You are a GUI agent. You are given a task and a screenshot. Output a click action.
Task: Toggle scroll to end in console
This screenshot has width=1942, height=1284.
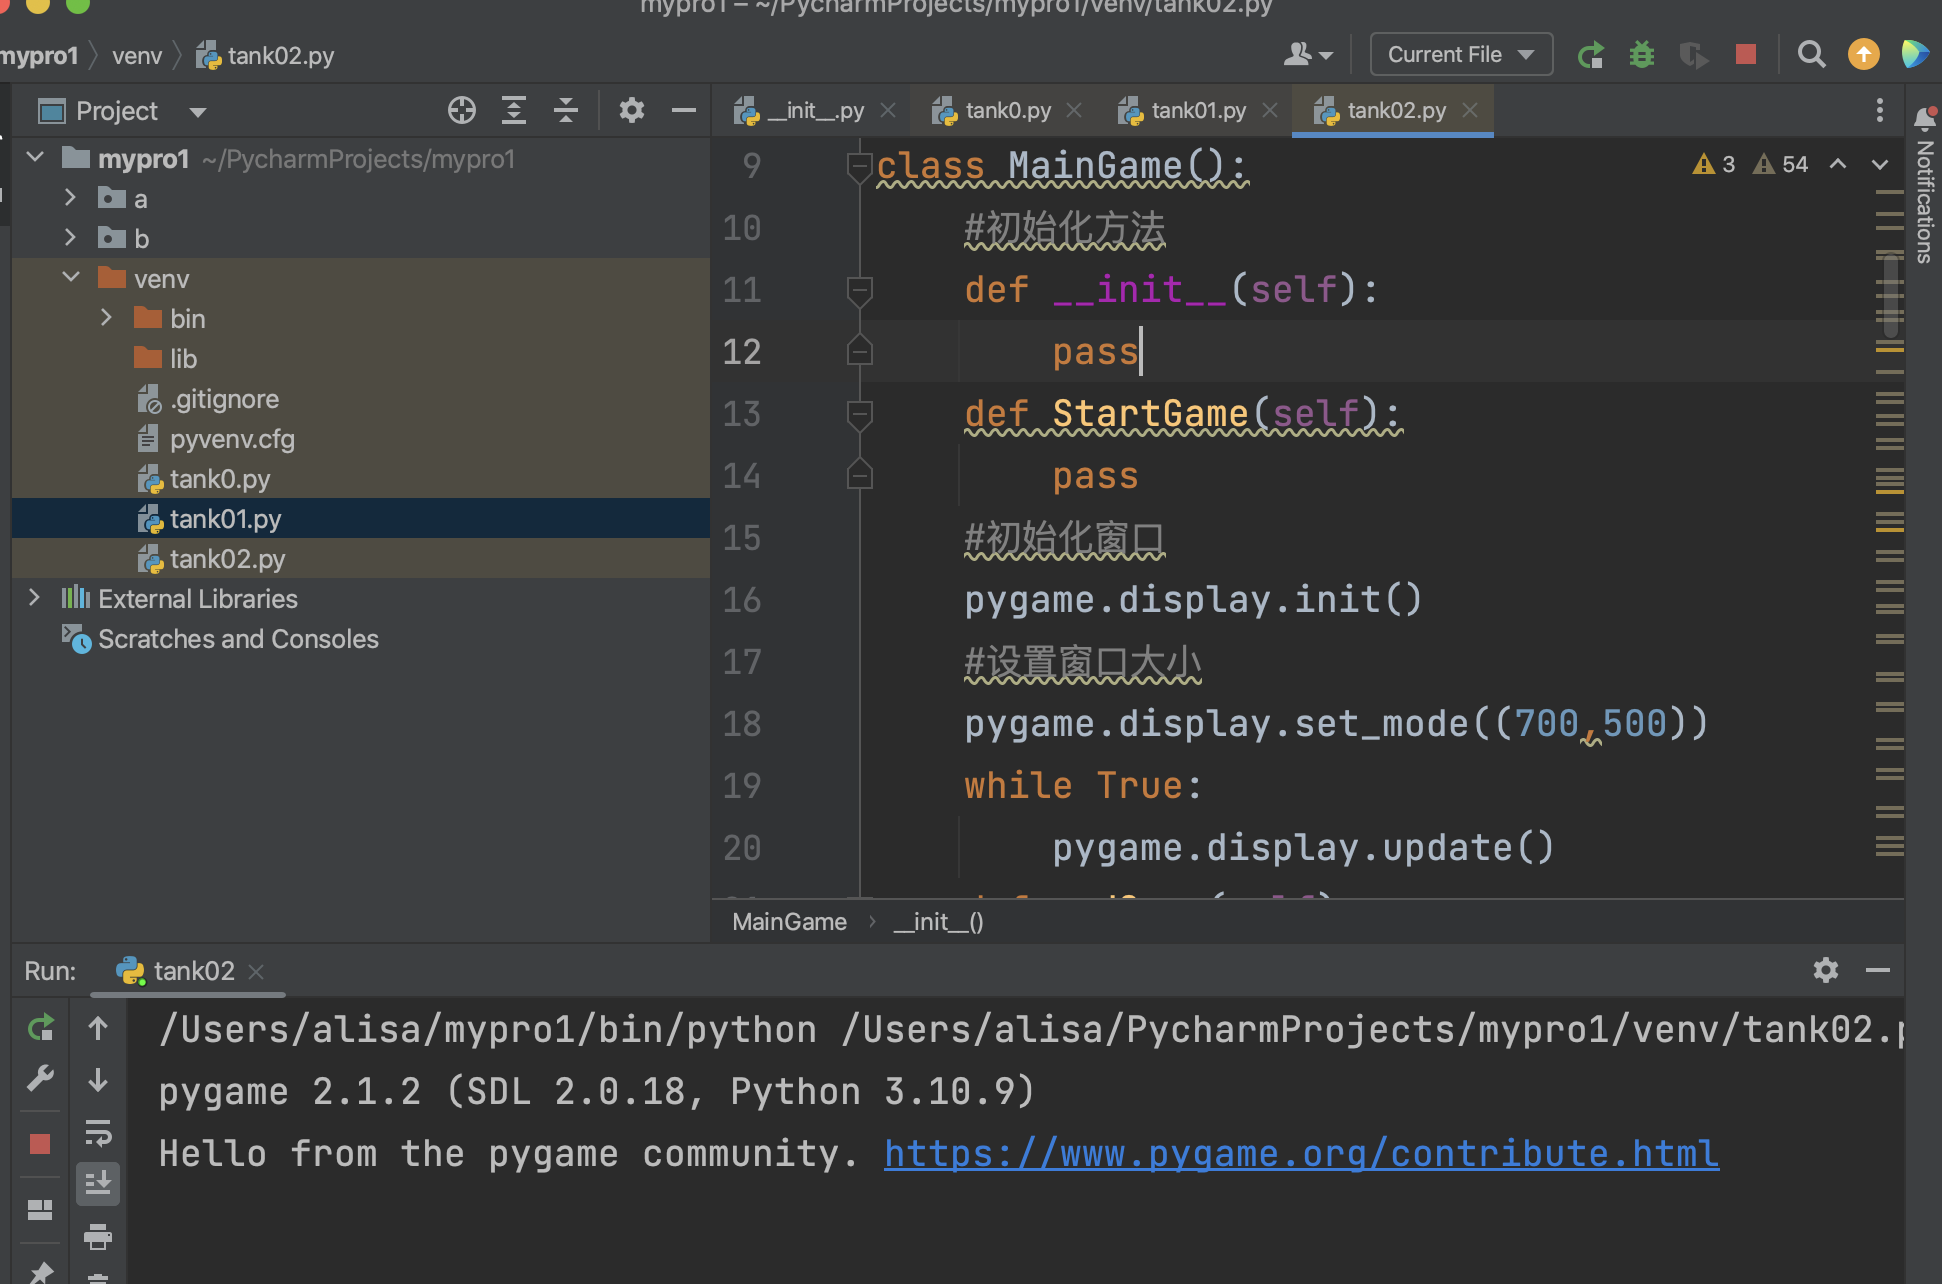[98, 1184]
